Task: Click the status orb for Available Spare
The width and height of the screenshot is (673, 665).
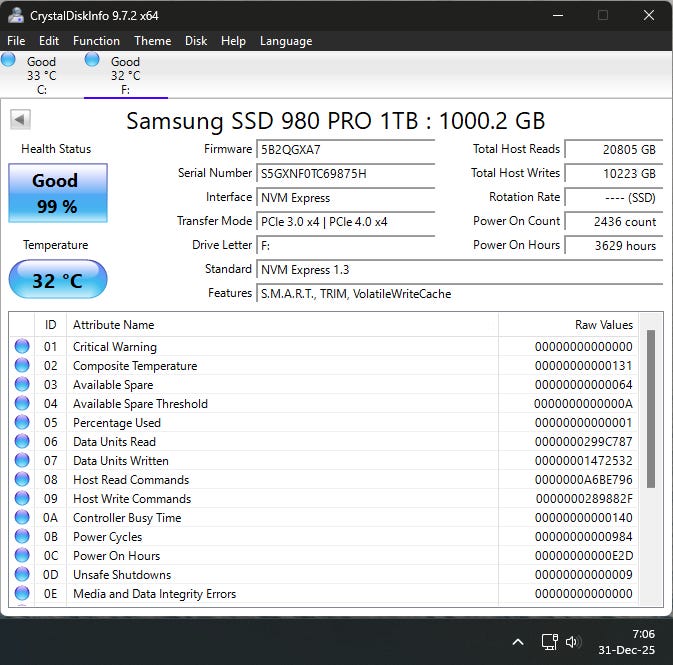Action: (22, 385)
